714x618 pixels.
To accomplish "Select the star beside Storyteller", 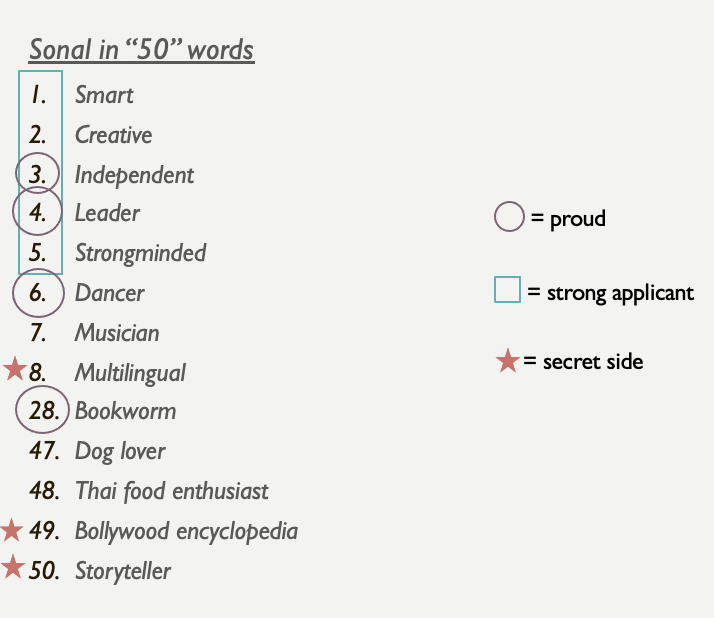I will coord(12,568).
